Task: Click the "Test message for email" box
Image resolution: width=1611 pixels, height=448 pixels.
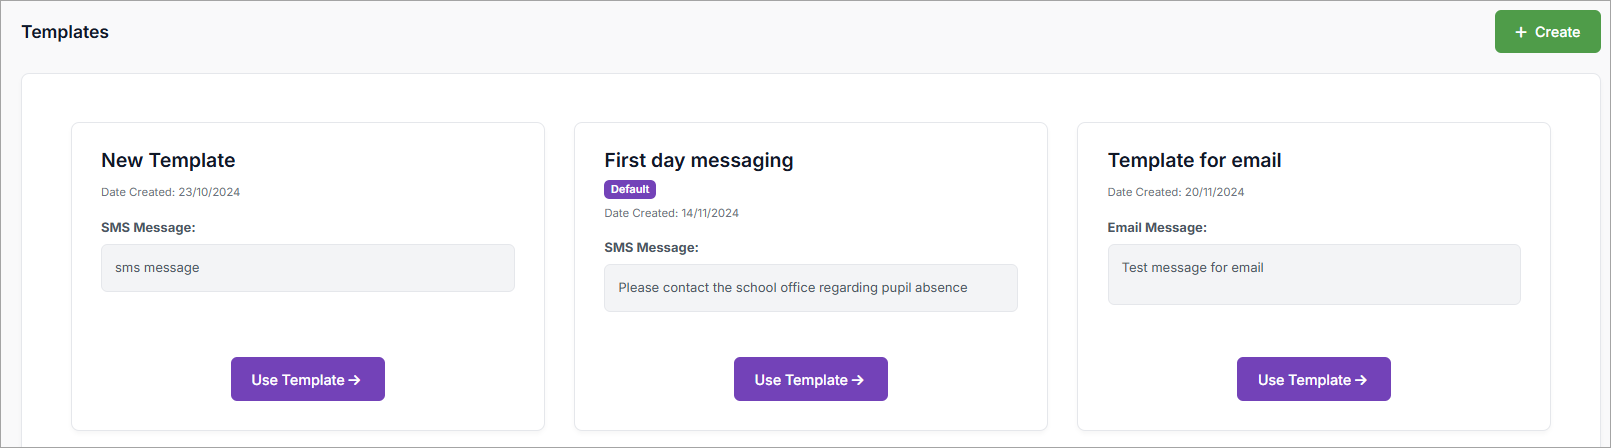Action: [x=1314, y=274]
